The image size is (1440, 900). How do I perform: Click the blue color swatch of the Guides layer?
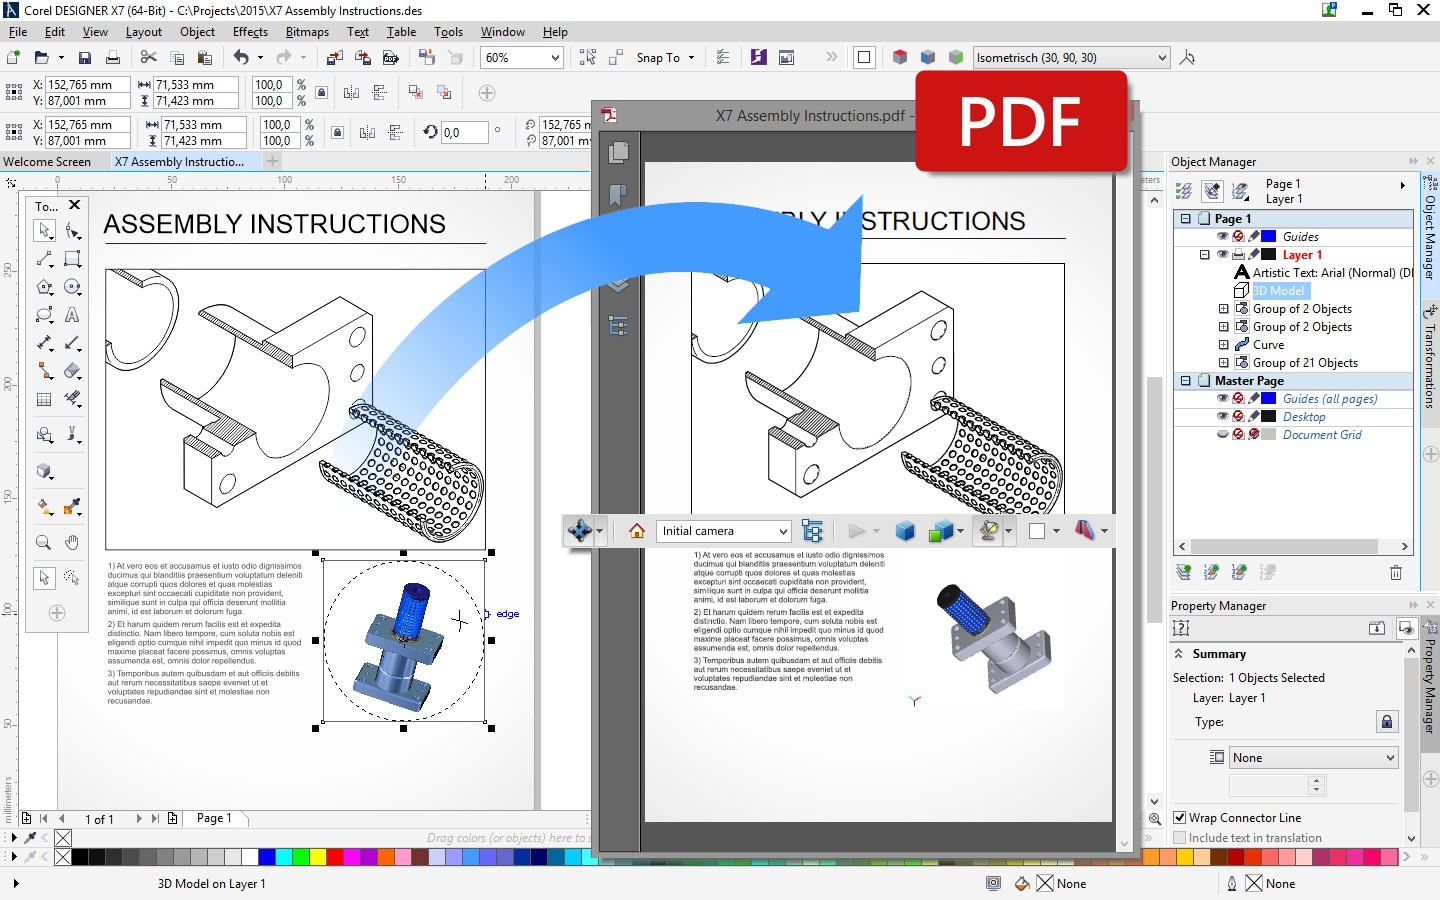click(x=1269, y=236)
